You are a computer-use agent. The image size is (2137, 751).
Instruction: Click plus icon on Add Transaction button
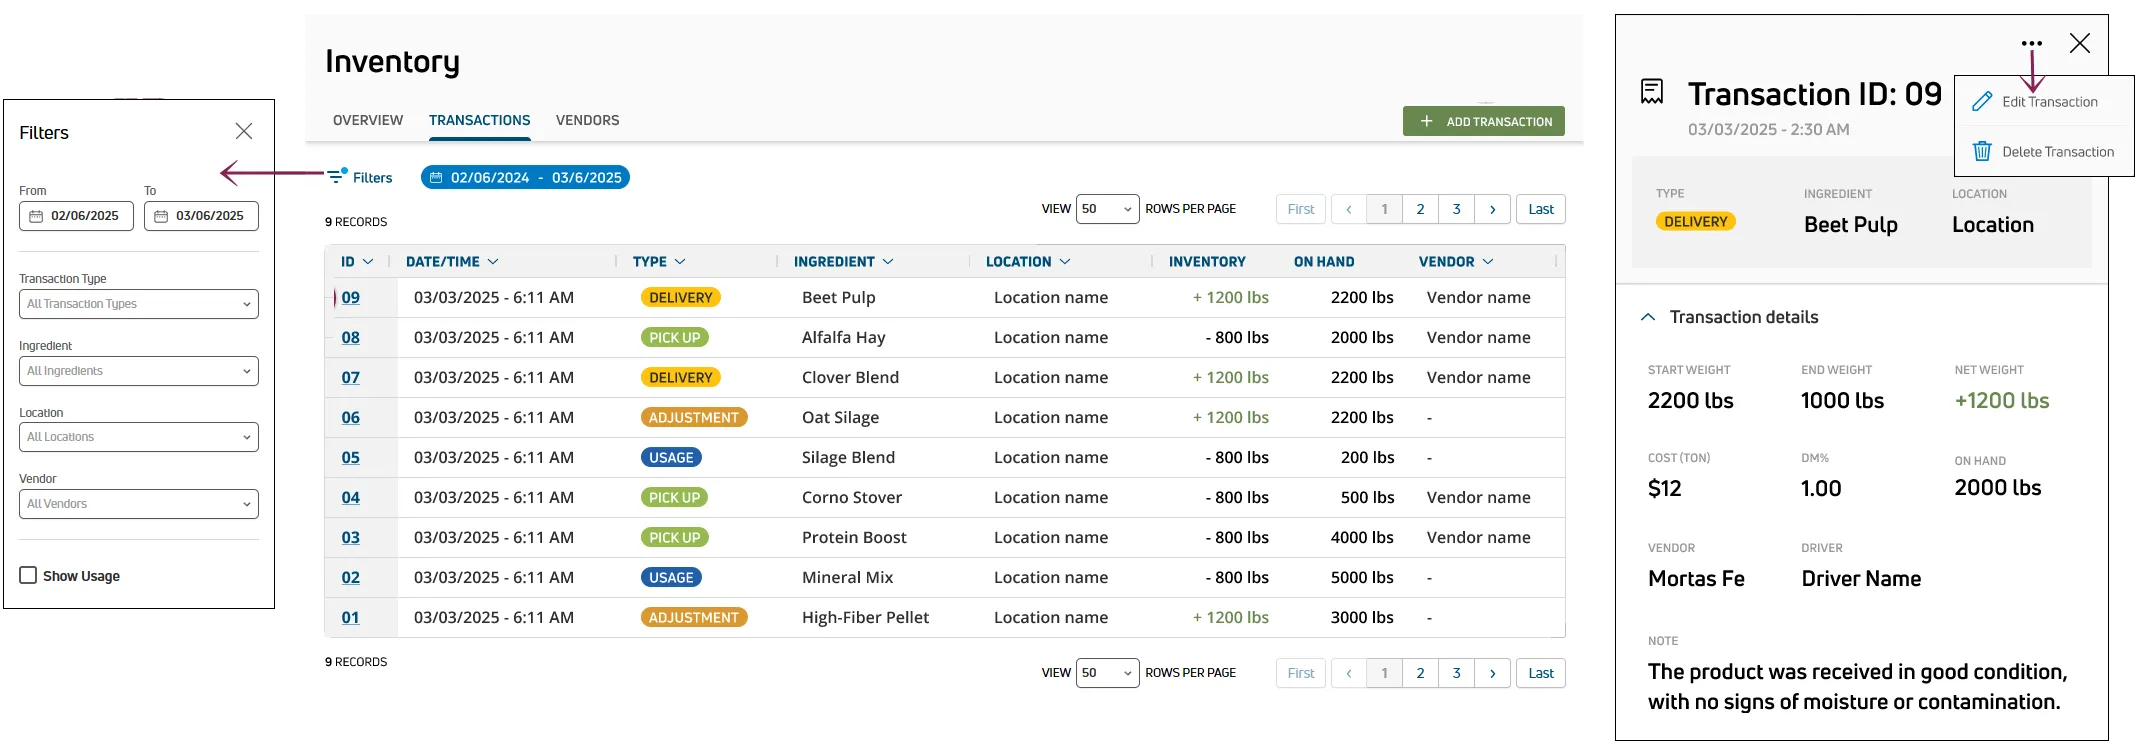tap(1426, 121)
